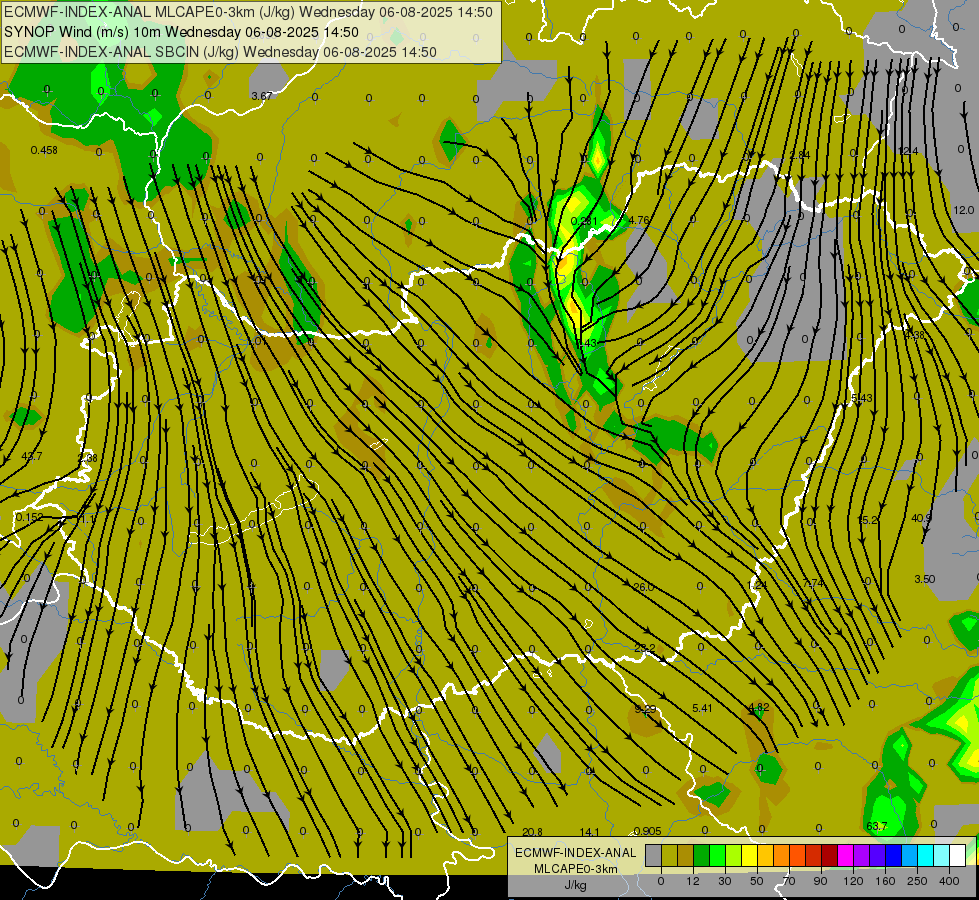Click the map value 0.905

point(647,831)
